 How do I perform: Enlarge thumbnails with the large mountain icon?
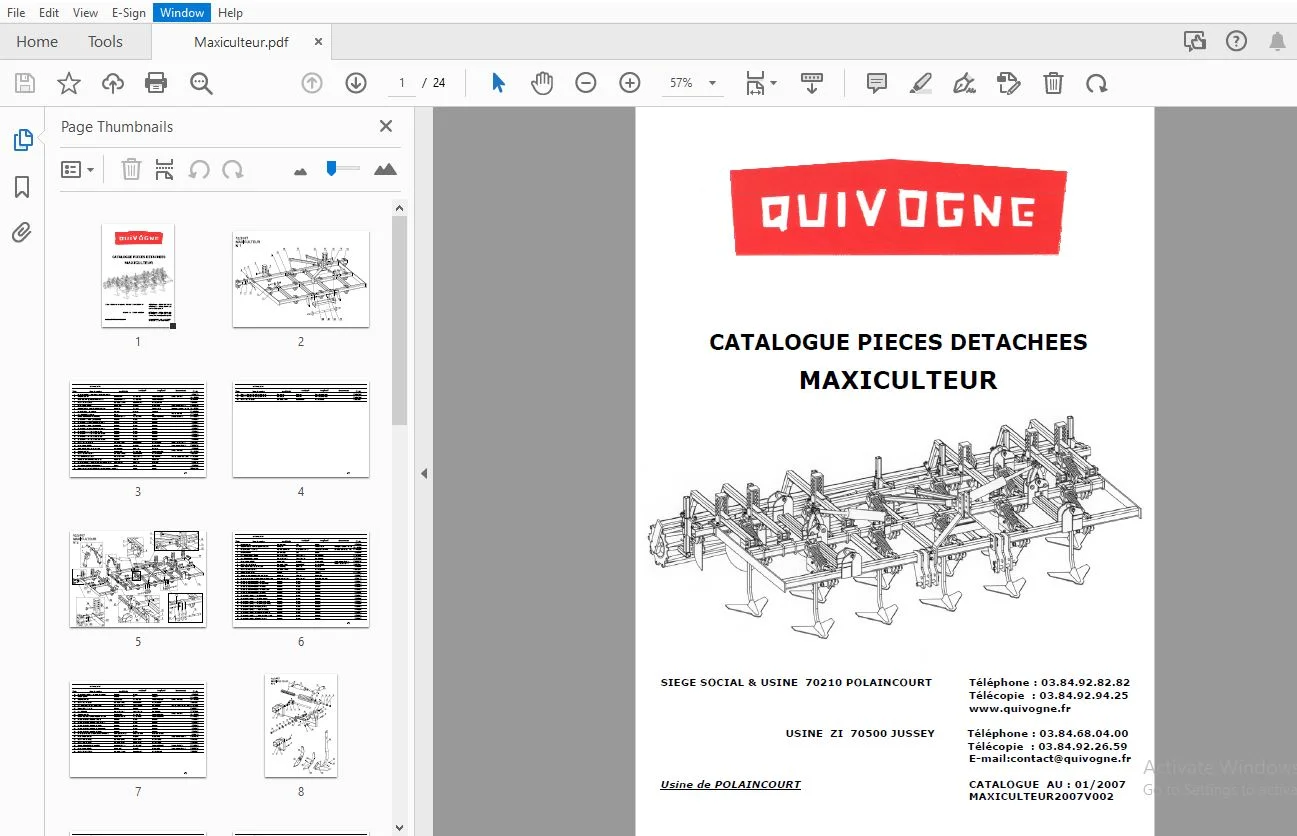click(x=385, y=170)
